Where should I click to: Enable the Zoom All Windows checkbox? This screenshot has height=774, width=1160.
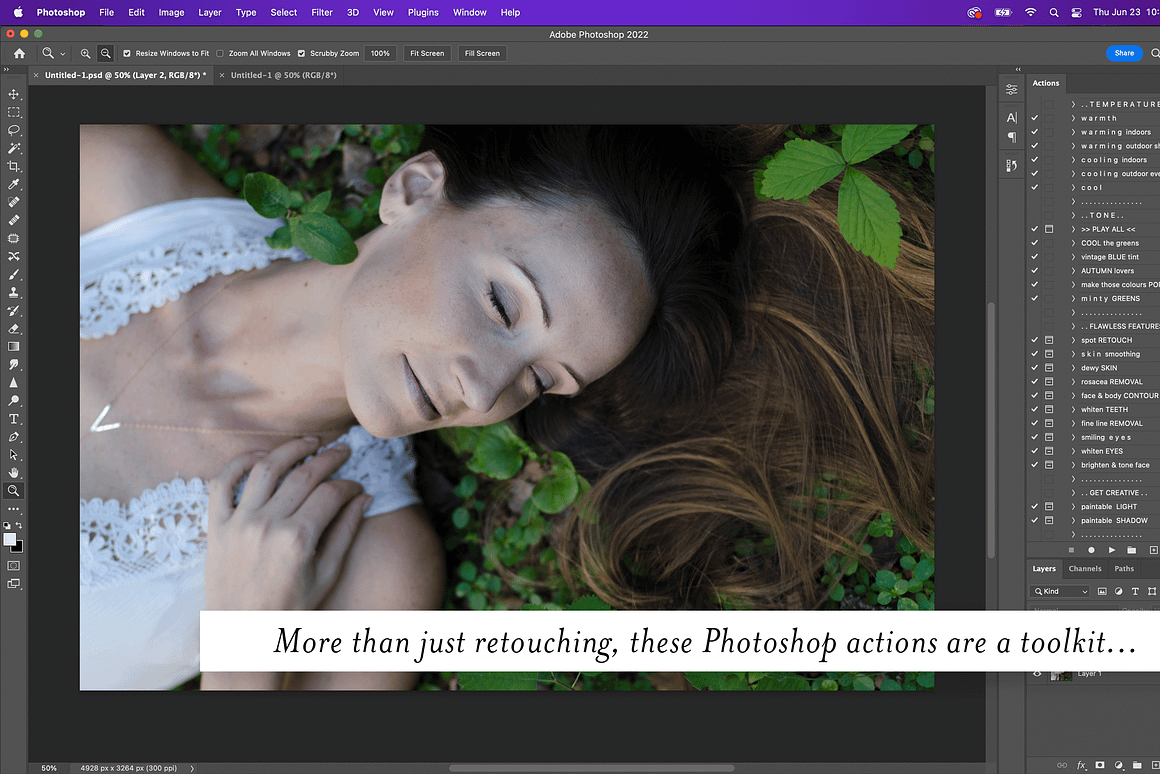(x=219, y=53)
